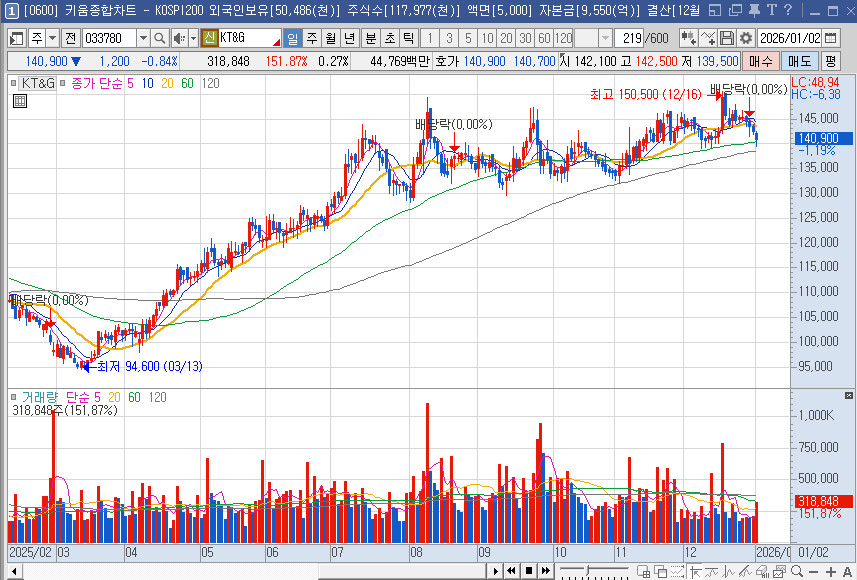Click the 매도 sell button

pos(799,61)
